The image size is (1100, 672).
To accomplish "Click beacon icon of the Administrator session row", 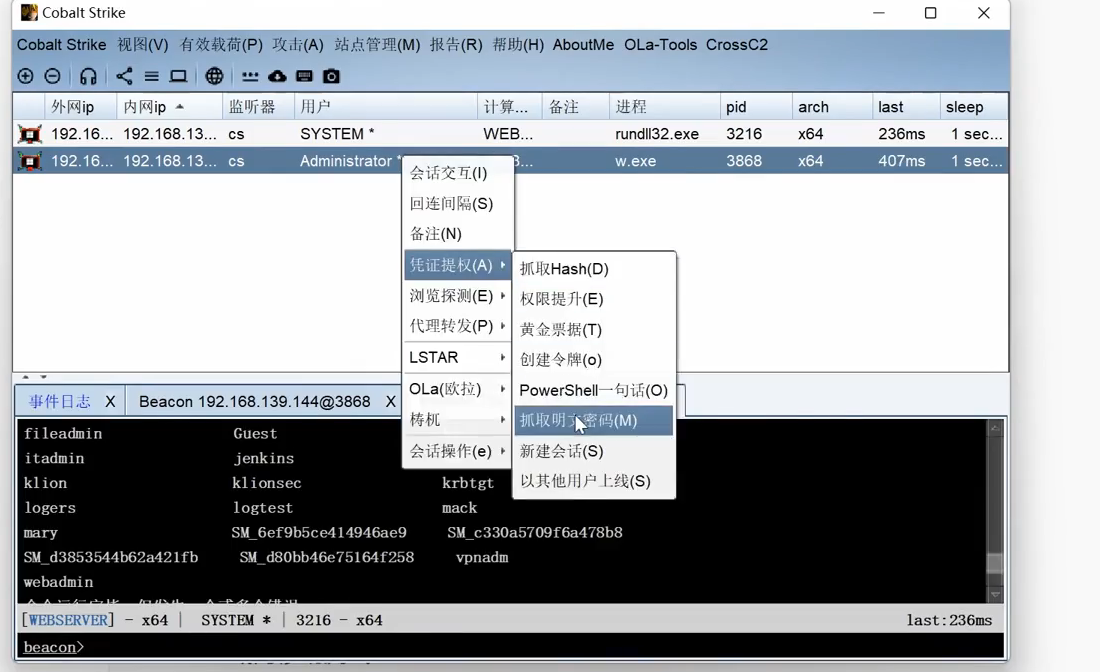I will click(x=29, y=161).
